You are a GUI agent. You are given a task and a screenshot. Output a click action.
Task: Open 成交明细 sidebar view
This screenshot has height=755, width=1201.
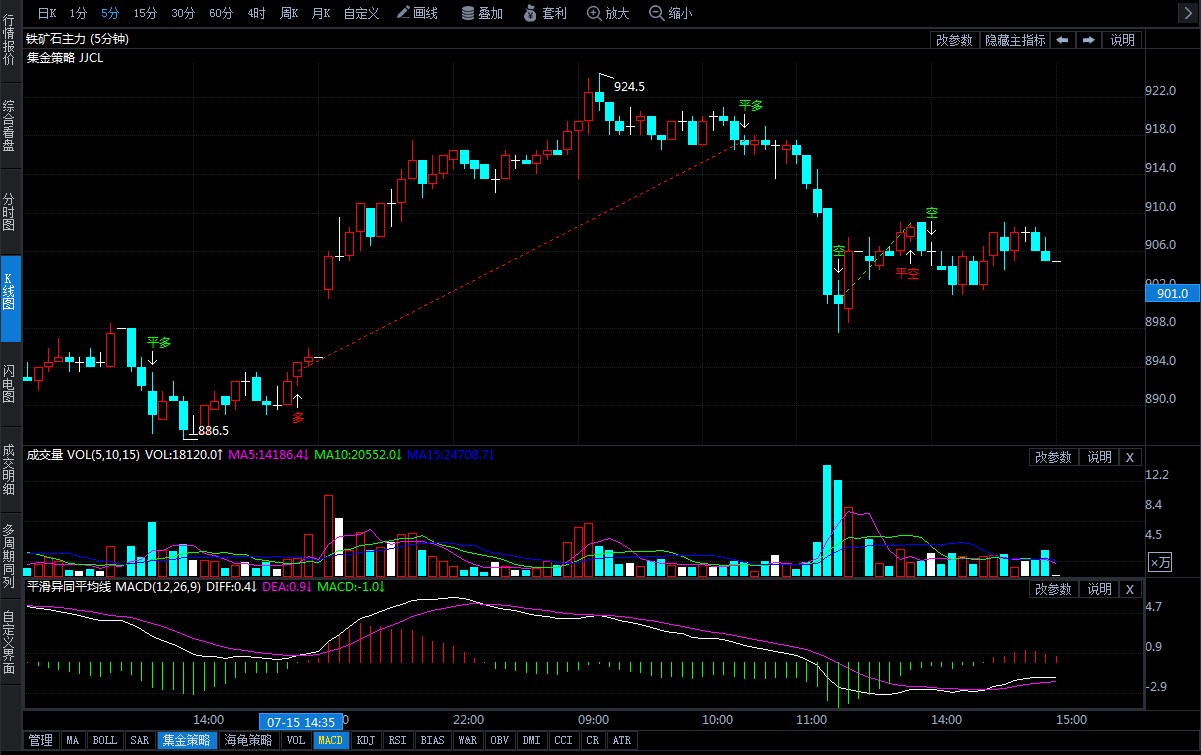tap(9, 468)
